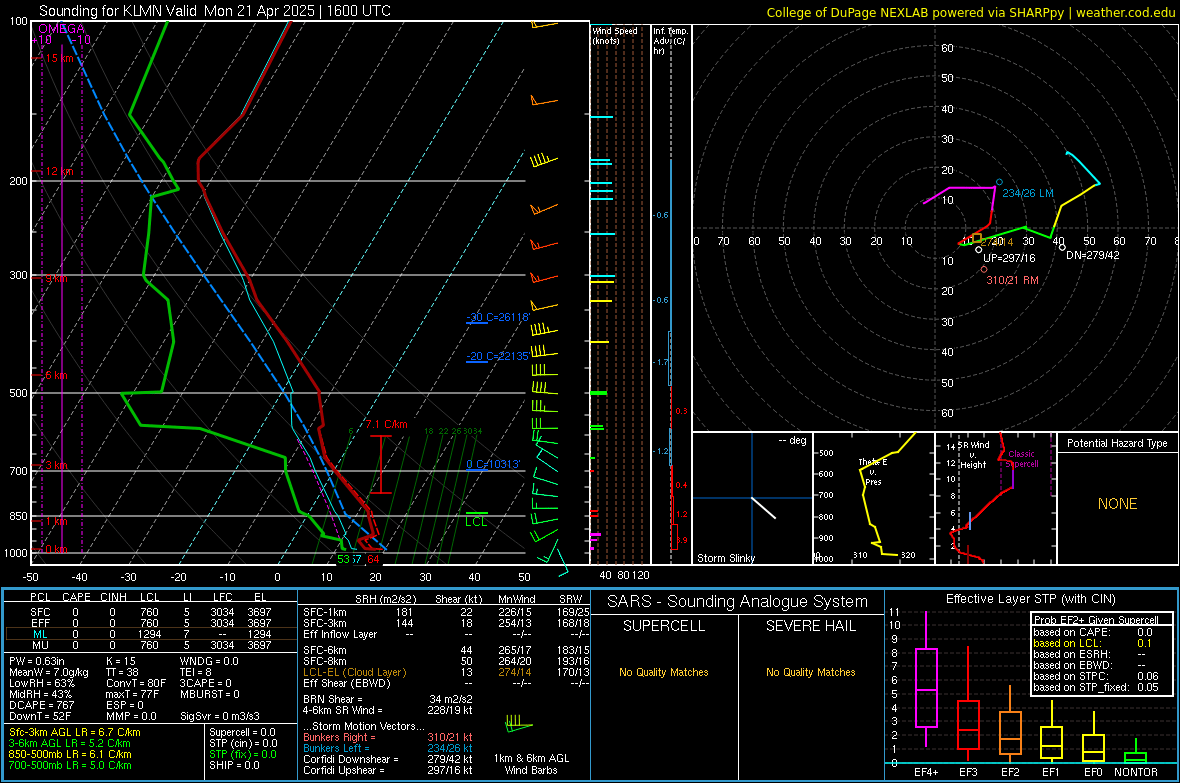
Task: Click the Corfidi Downshear = 279/42 kt row
Action: (388, 759)
